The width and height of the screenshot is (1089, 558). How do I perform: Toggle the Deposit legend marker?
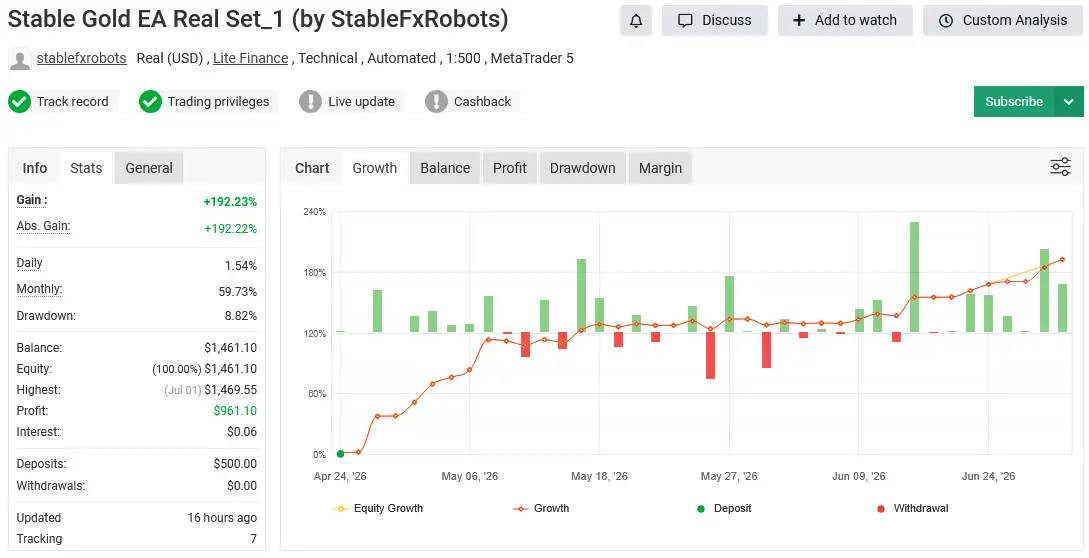[724, 509]
